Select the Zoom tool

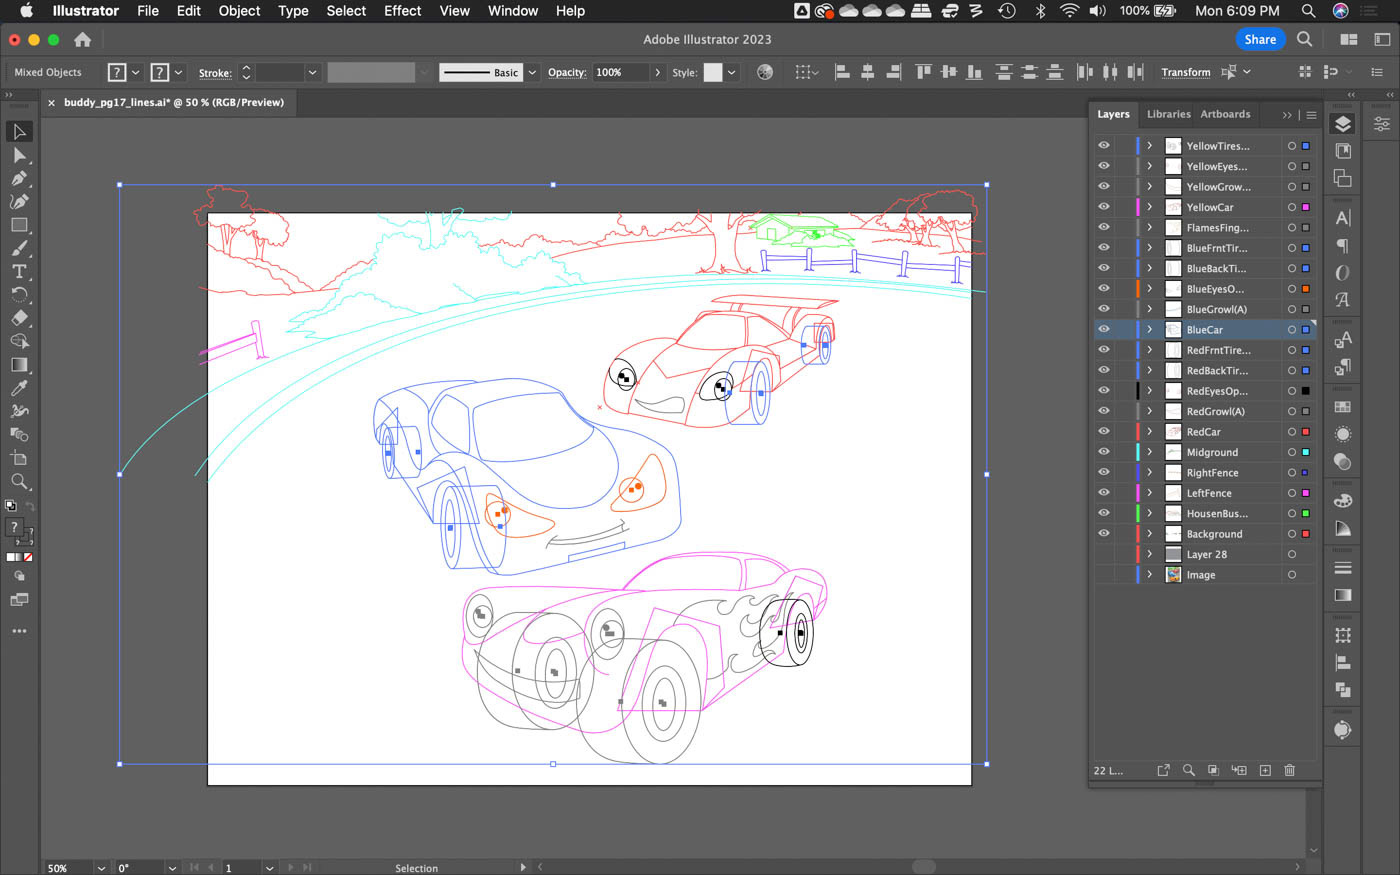click(x=19, y=481)
